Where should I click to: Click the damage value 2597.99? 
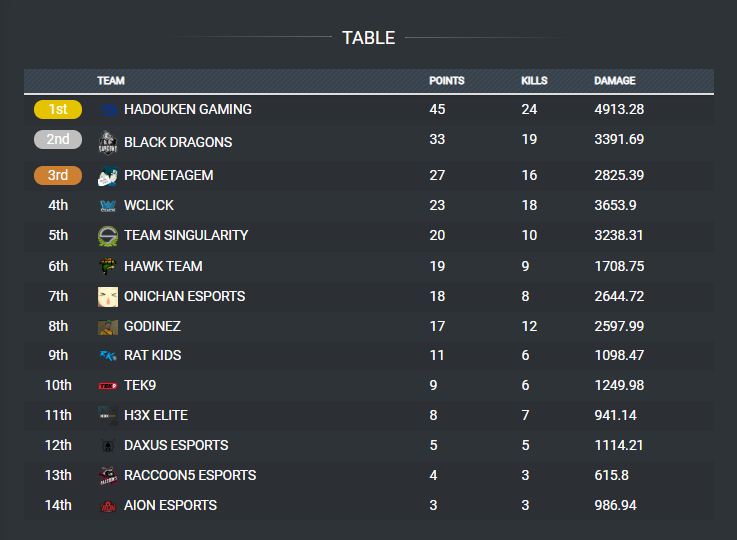619,327
